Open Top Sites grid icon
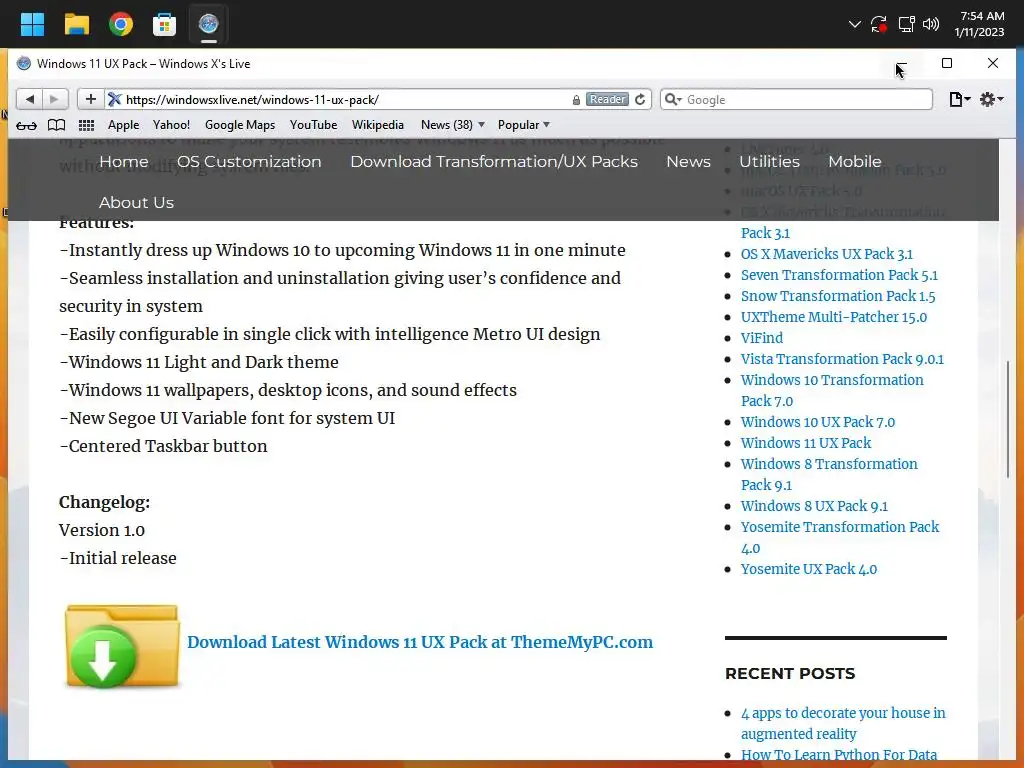Image resolution: width=1024 pixels, height=768 pixels. click(x=86, y=125)
